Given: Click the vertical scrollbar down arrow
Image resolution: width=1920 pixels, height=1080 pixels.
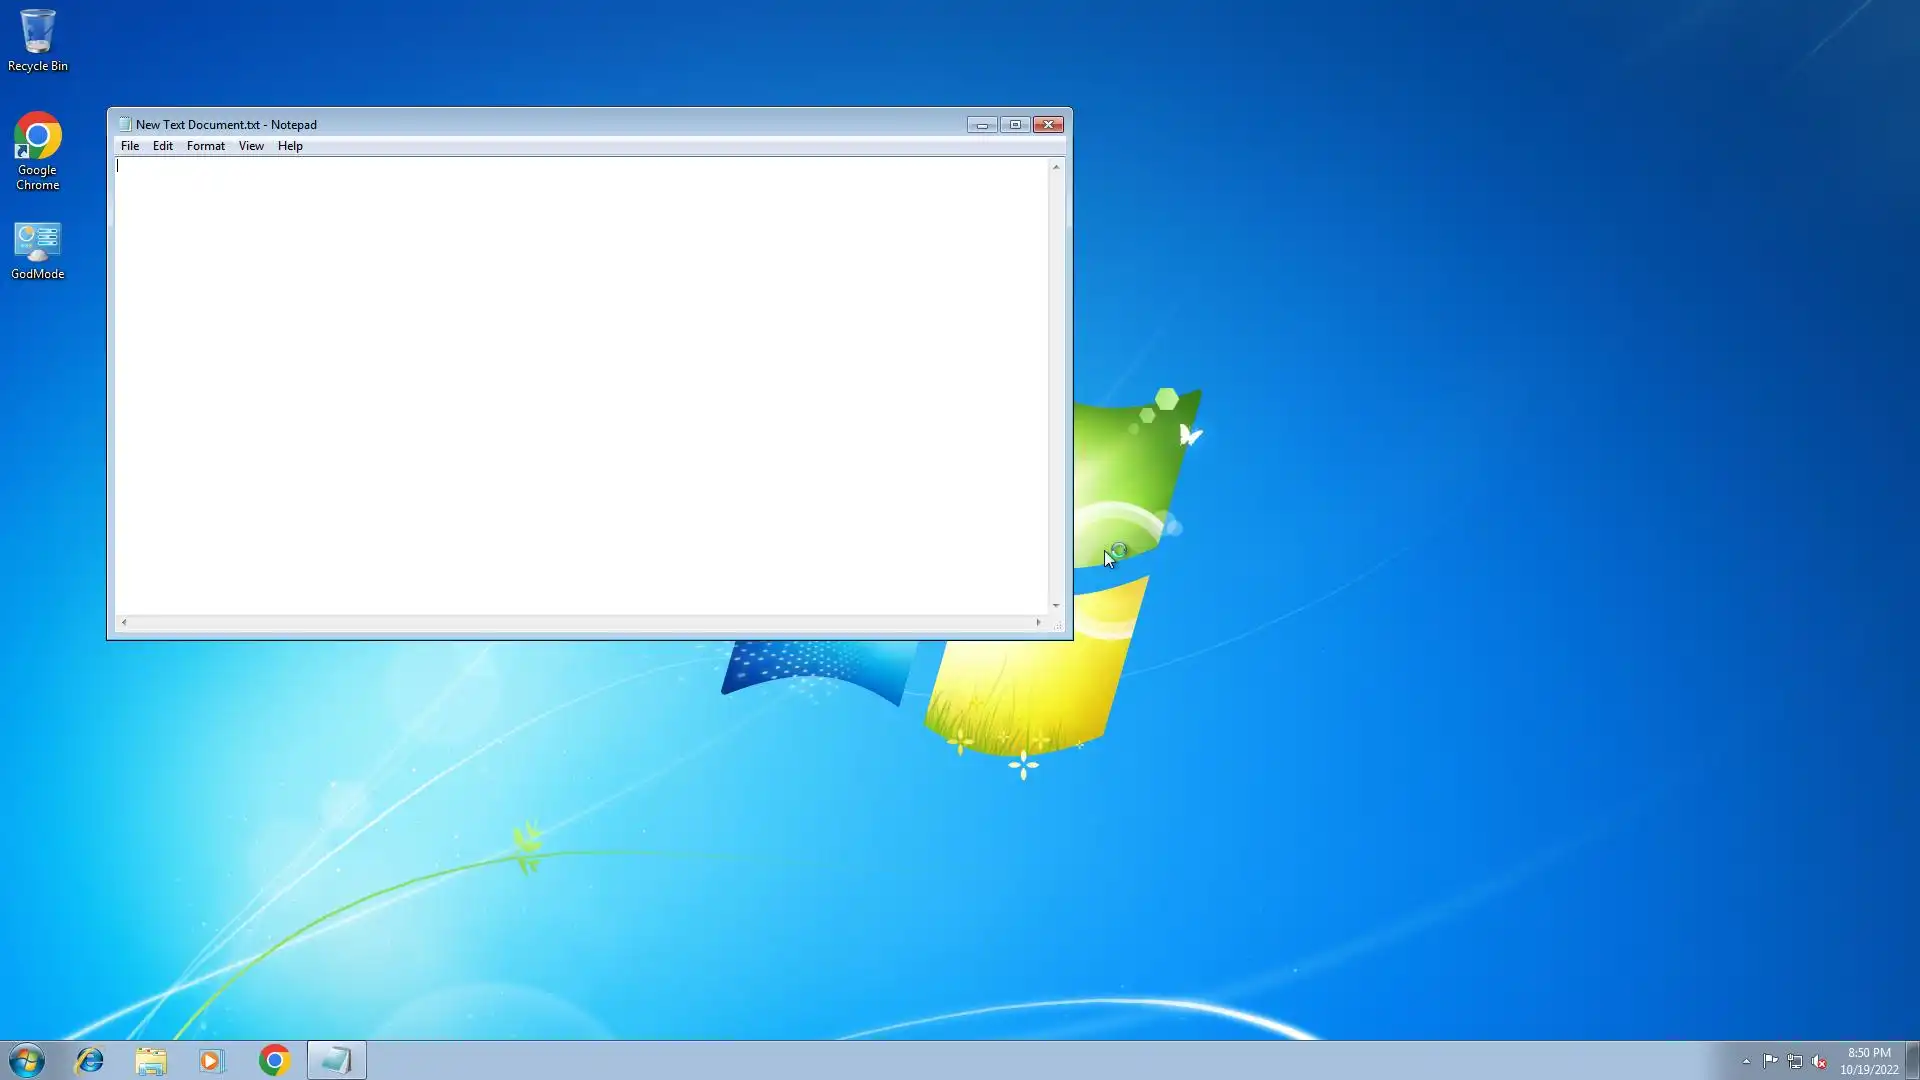Looking at the screenshot, I should pyautogui.click(x=1056, y=606).
